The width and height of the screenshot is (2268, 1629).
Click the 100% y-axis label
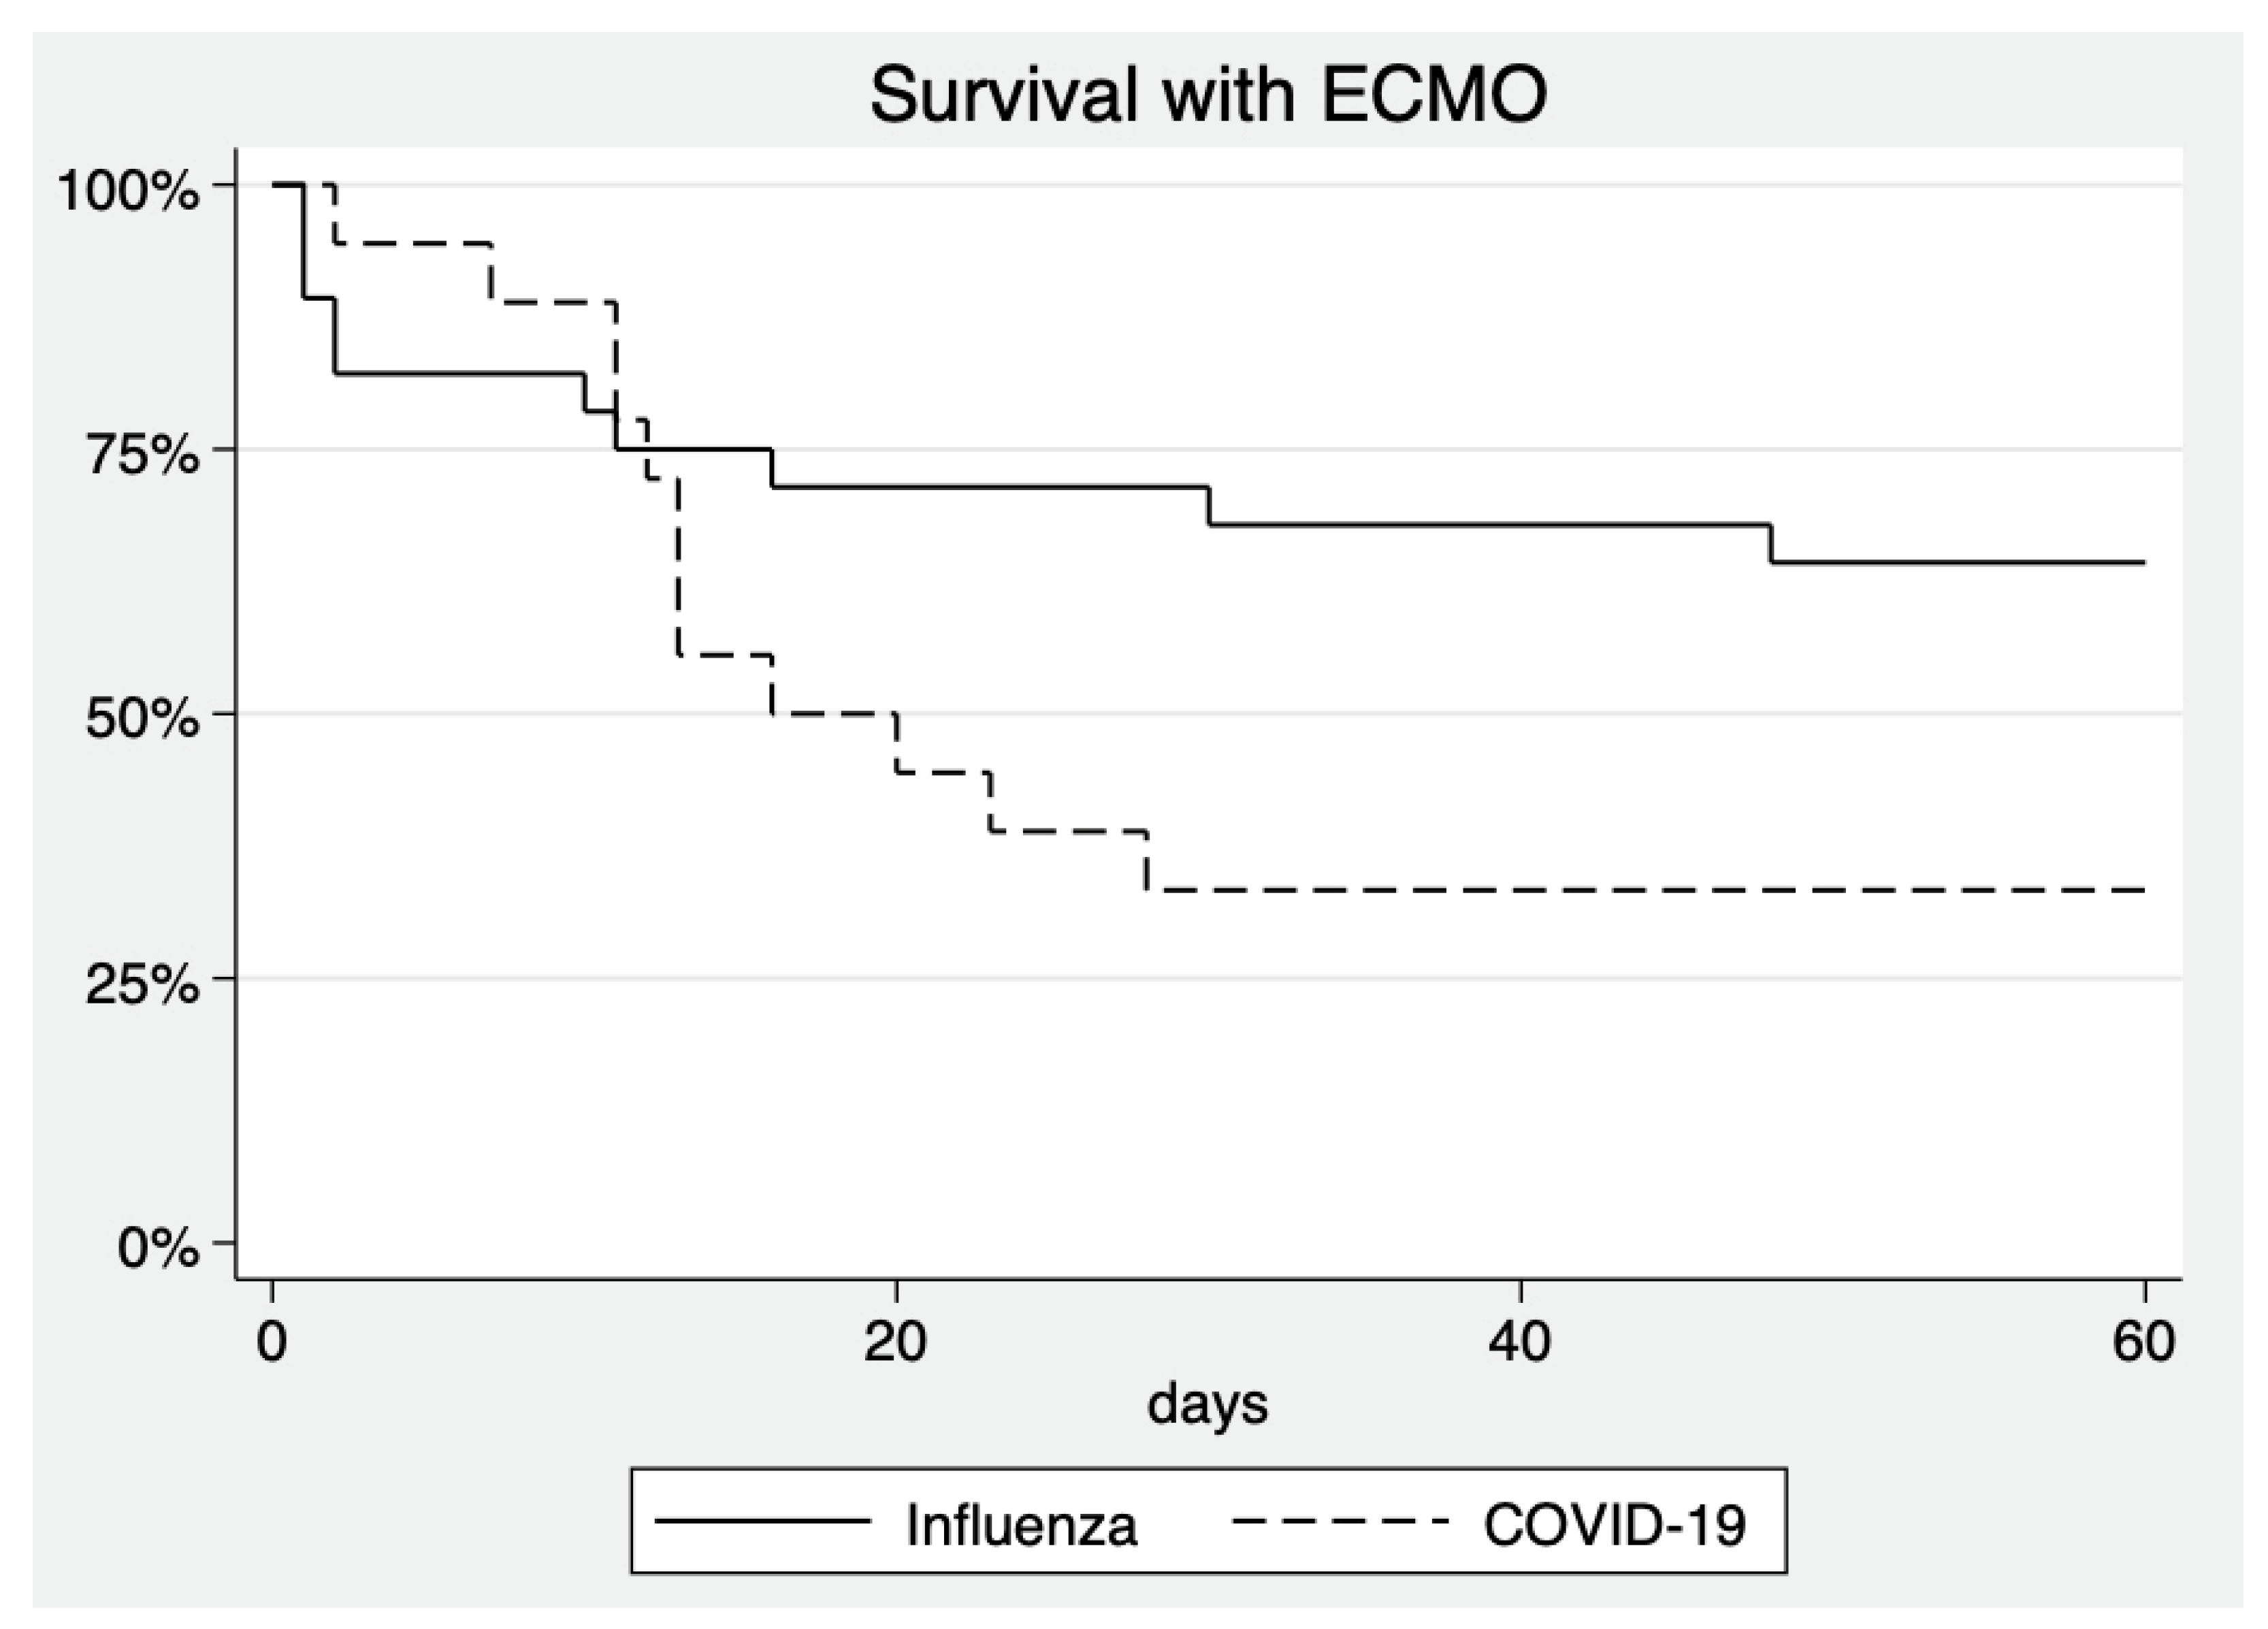click(128, 190)
